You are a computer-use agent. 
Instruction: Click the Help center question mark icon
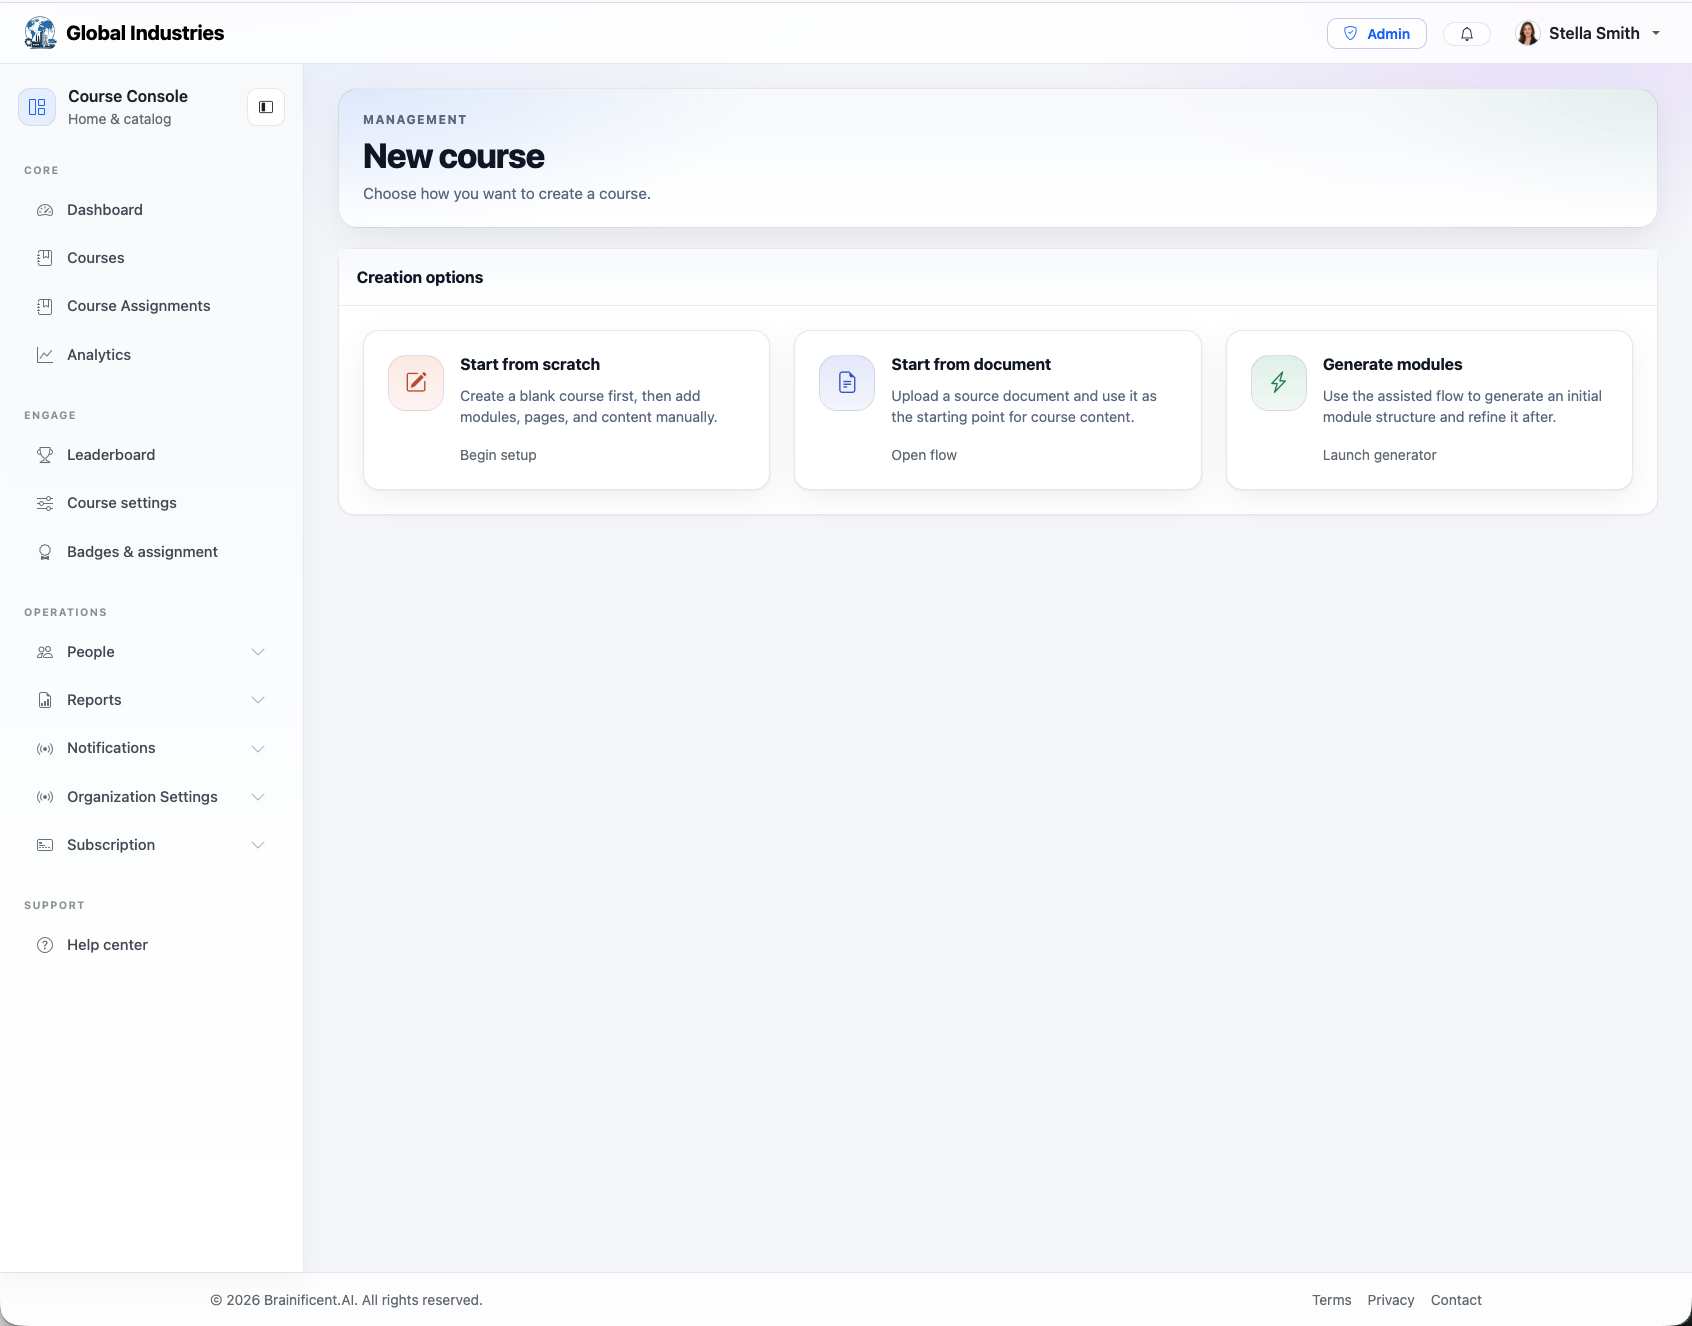45,945
